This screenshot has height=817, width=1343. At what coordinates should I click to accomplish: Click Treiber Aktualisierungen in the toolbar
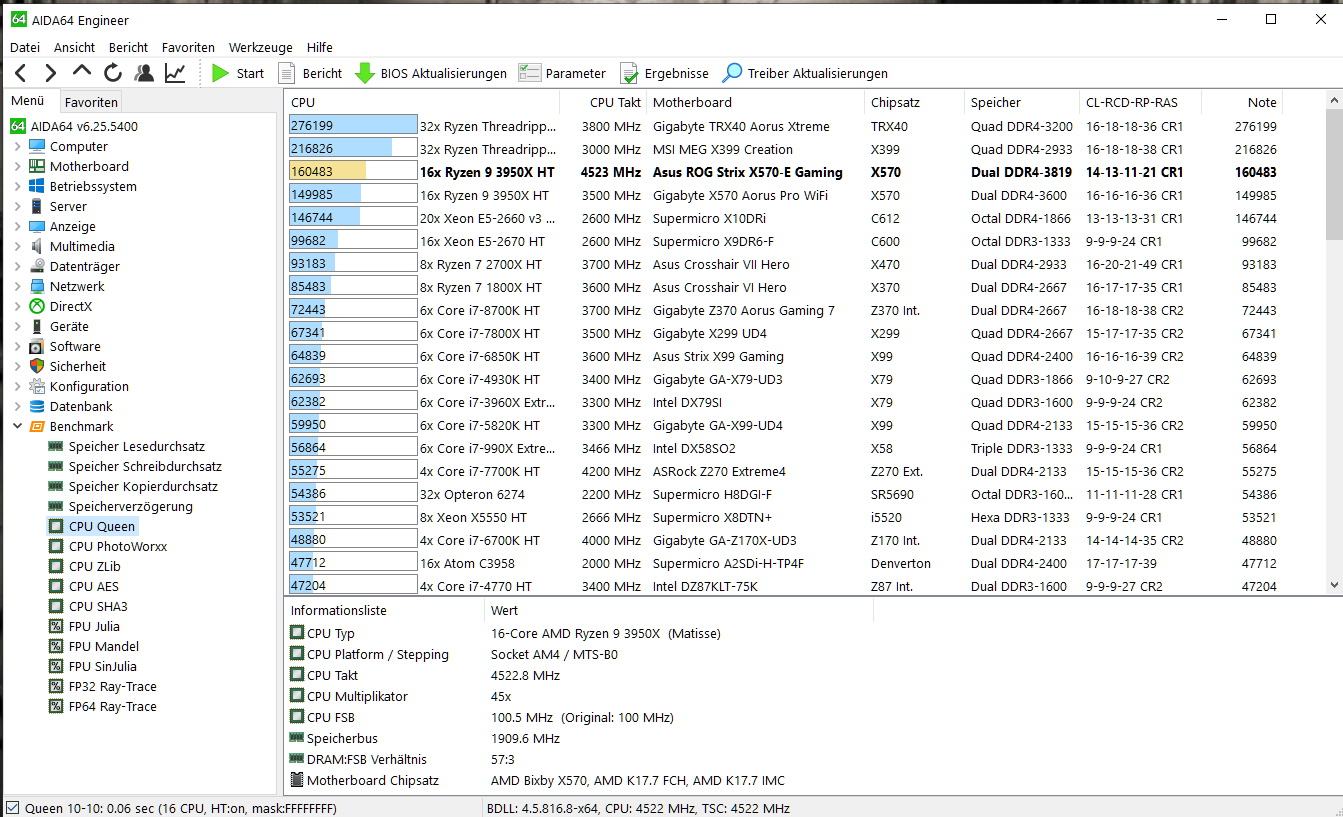[x=805, y=73]
